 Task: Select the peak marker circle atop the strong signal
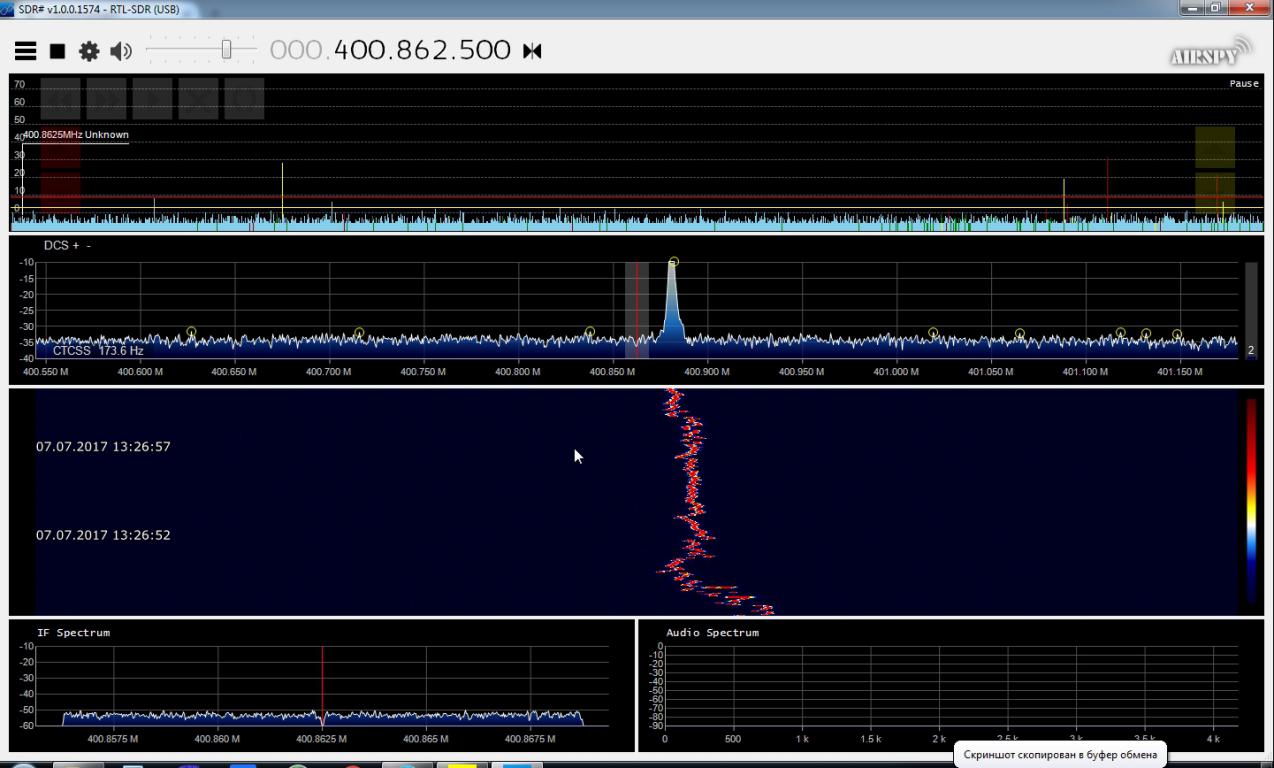pyautogui.click(x=674, y=262)
